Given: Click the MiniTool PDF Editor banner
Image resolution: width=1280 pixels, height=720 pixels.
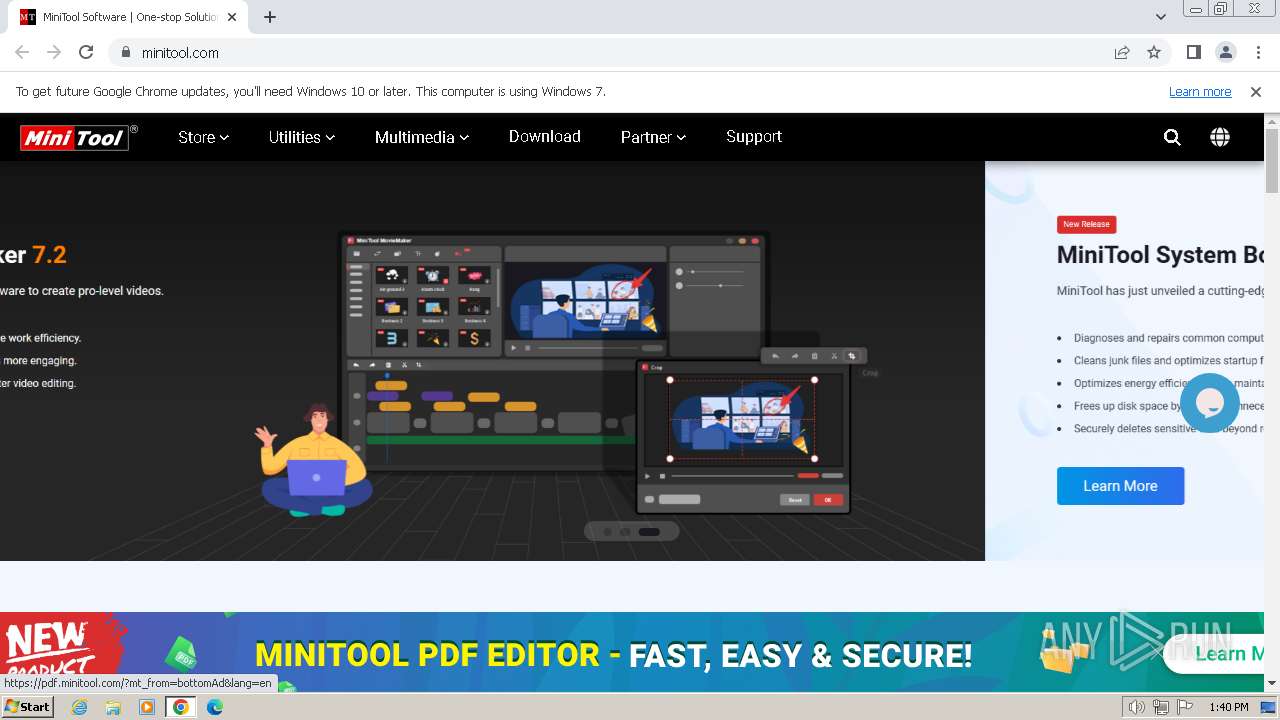Looking at the screenshot, I should 632,652.
